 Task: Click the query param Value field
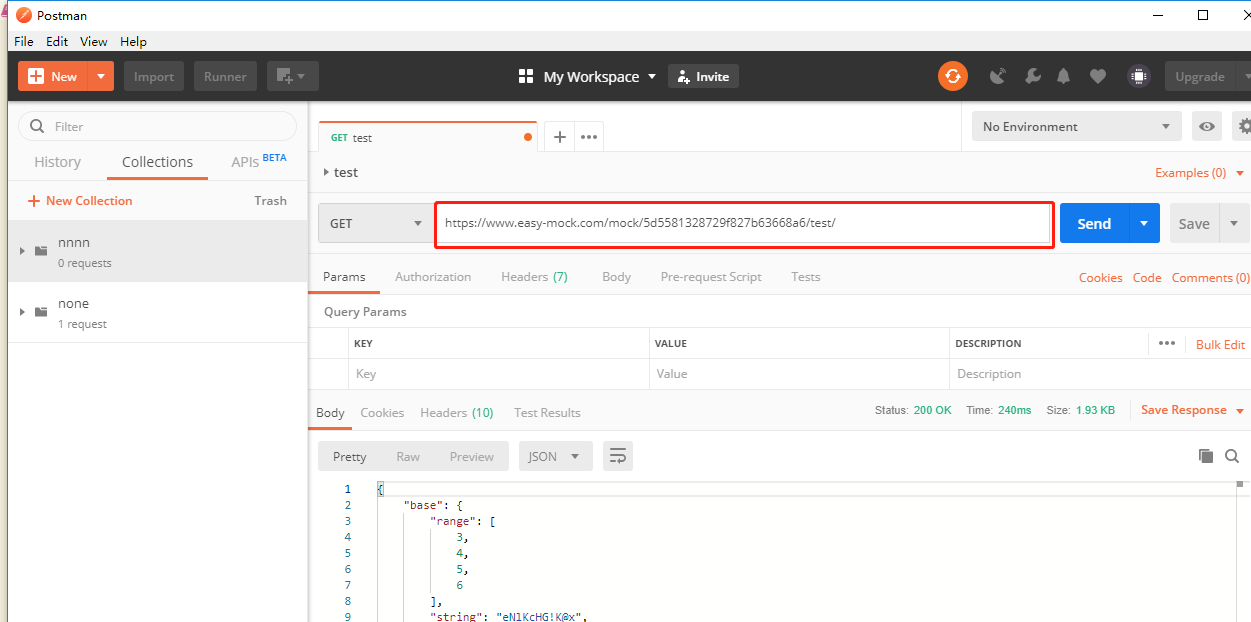799,374
